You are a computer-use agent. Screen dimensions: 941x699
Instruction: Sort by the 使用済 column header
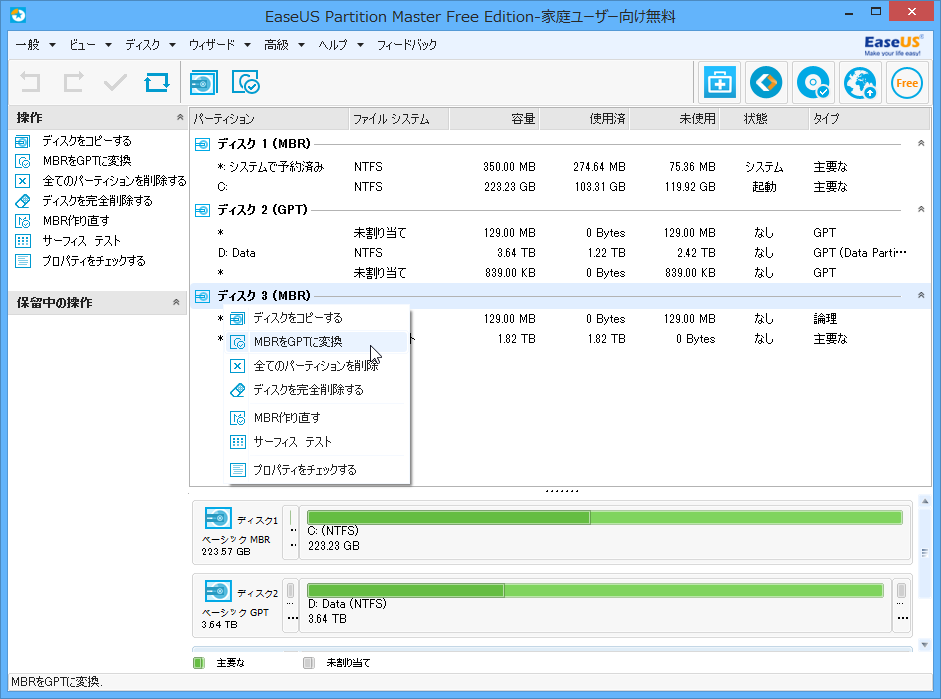point(585,119)
